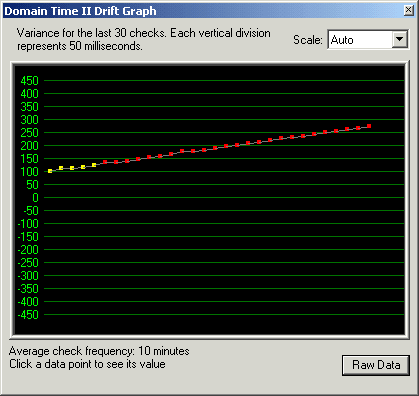Close the Drift Graph window
The width and height of the screenshot is (419, 396).
coord(408,10)
